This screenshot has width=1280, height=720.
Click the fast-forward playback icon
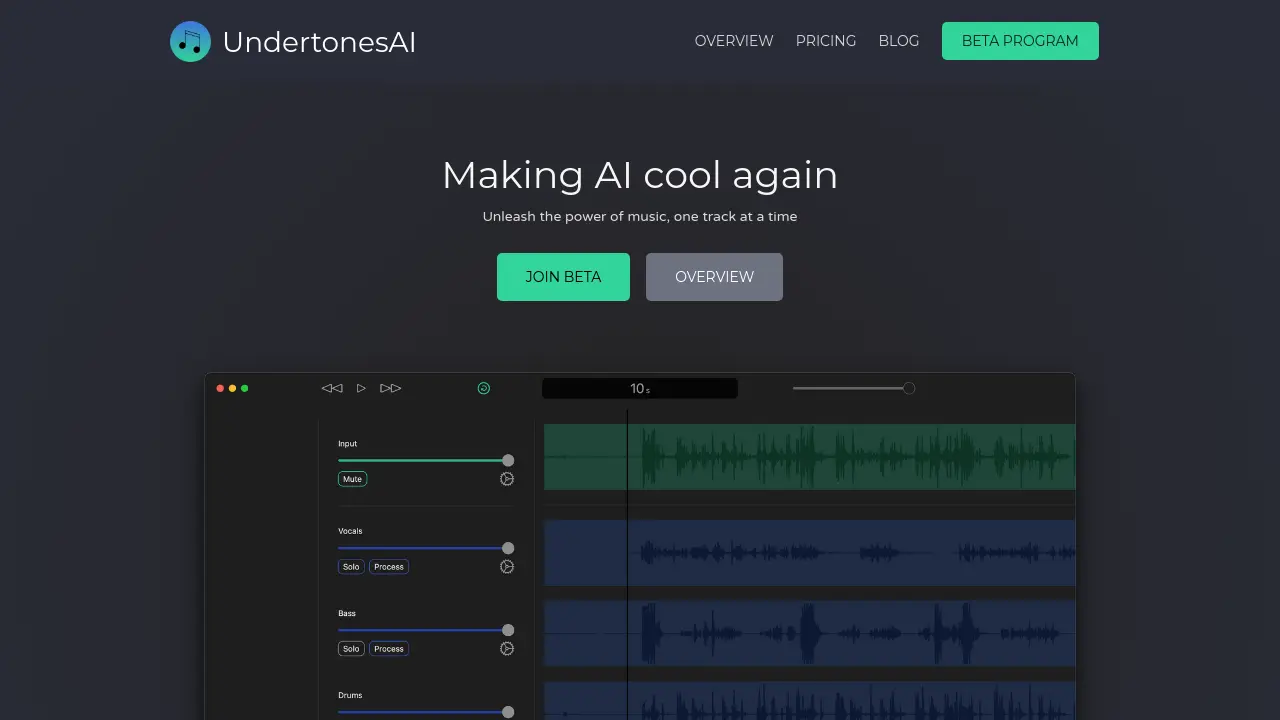[391, 388]
